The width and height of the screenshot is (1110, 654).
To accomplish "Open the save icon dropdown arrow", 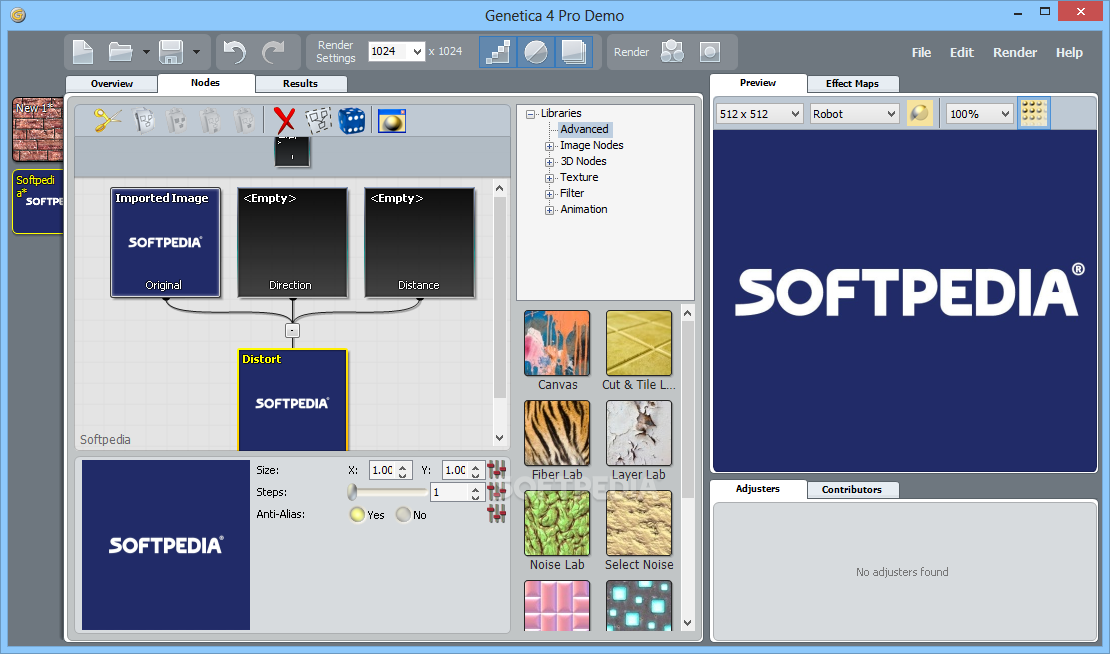I will 196,52.
